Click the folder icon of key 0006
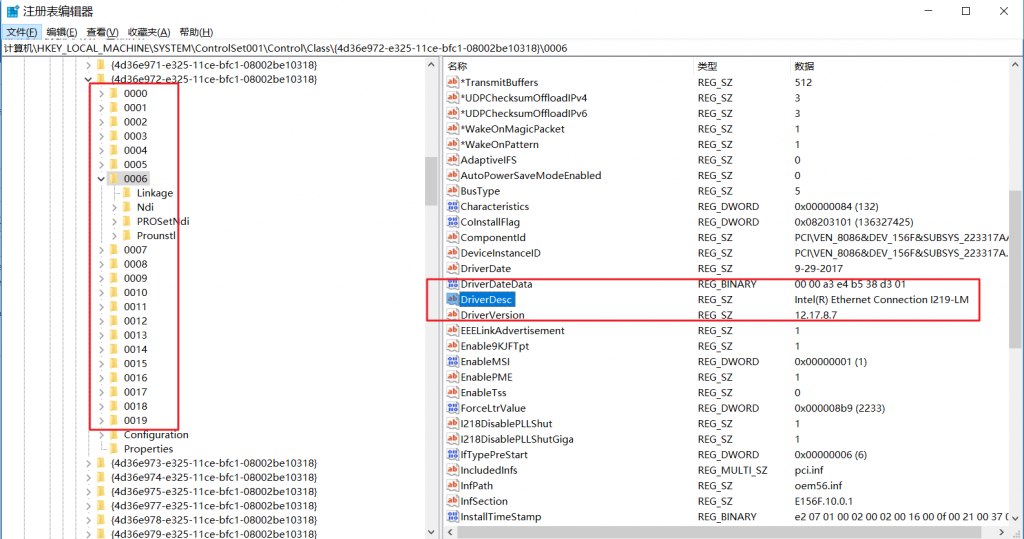This screenshot has height=539, width=1024. (113, 179)
